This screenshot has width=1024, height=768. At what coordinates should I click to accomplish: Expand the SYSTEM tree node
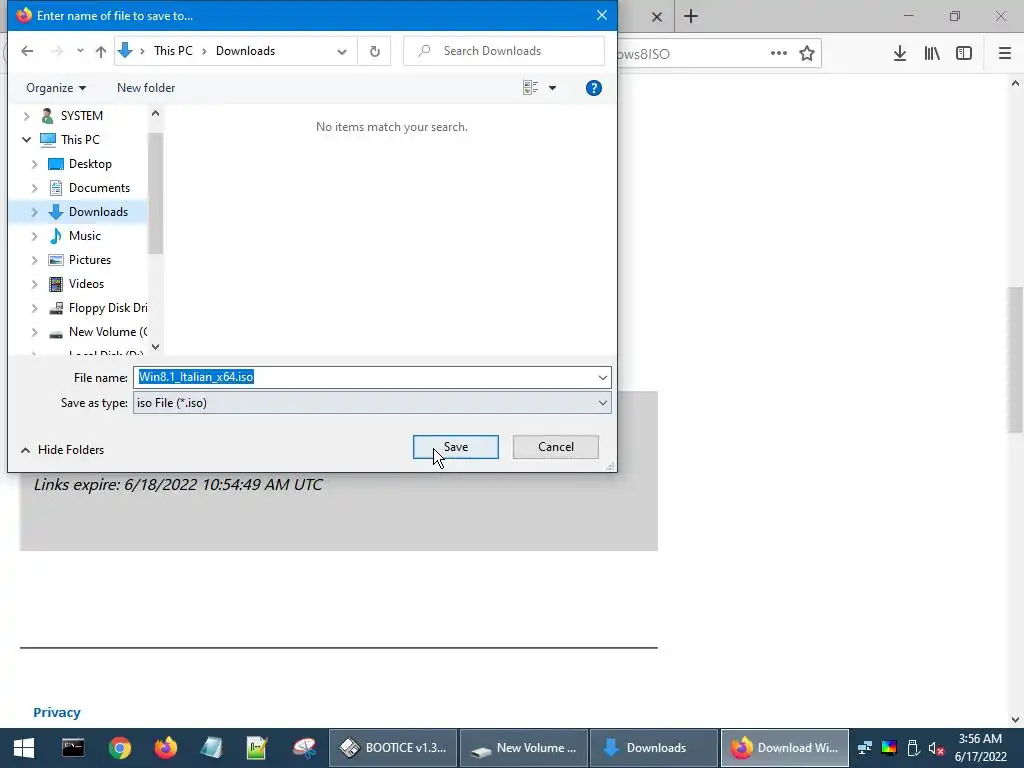[26, 116]
